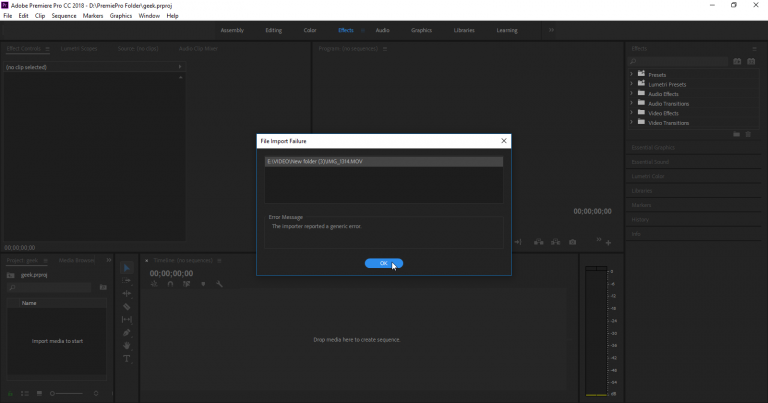Expand hidden Project panel tabs chevron
The width and height of the screenshot is (768, 403).
[x=109, y=260]
